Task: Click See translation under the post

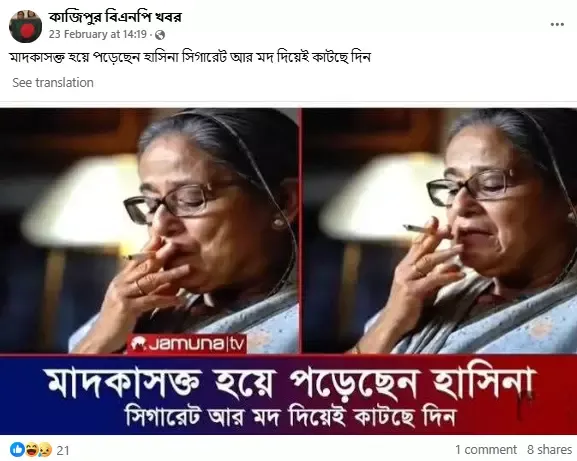Action: coord(53,82)
